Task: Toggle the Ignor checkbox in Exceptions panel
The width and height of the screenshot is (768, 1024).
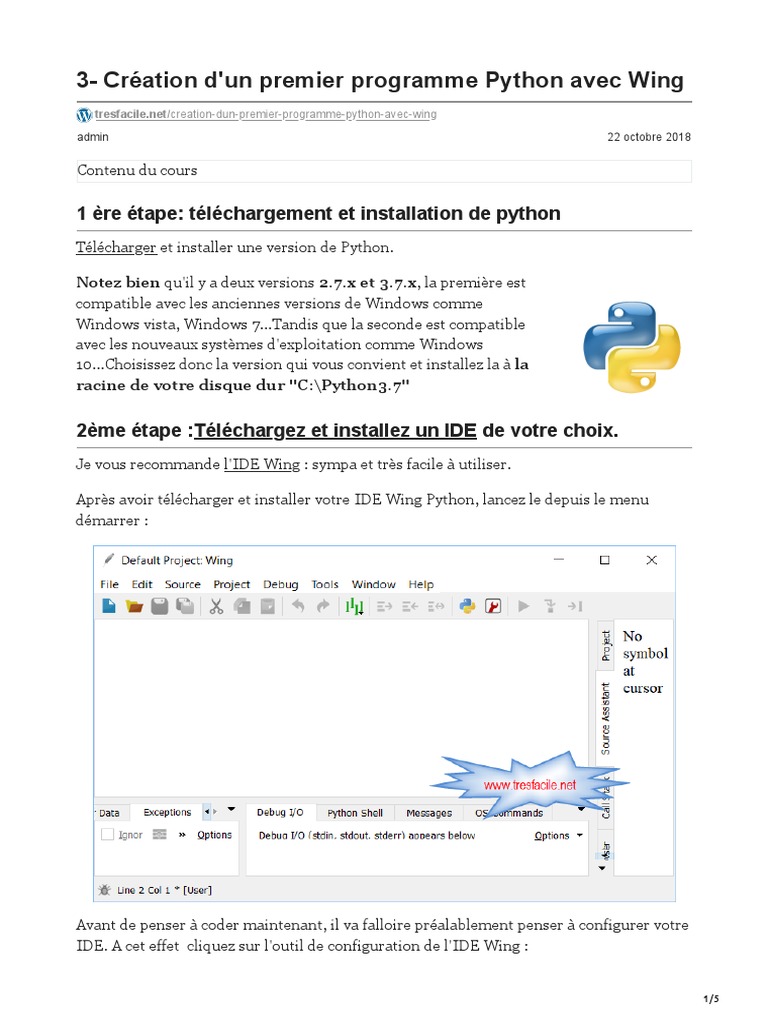Action: click(108, 834)
